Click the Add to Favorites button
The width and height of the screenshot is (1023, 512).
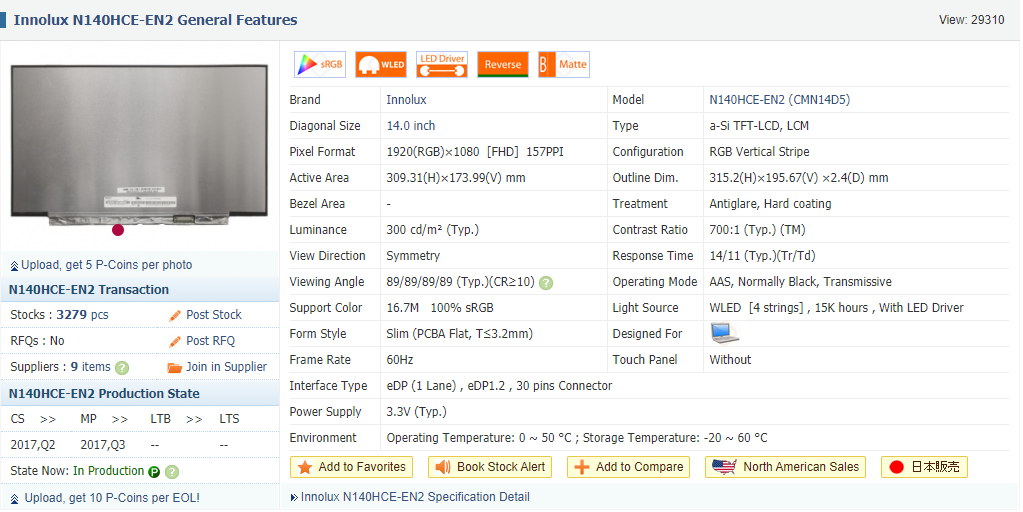pos(352,467)
